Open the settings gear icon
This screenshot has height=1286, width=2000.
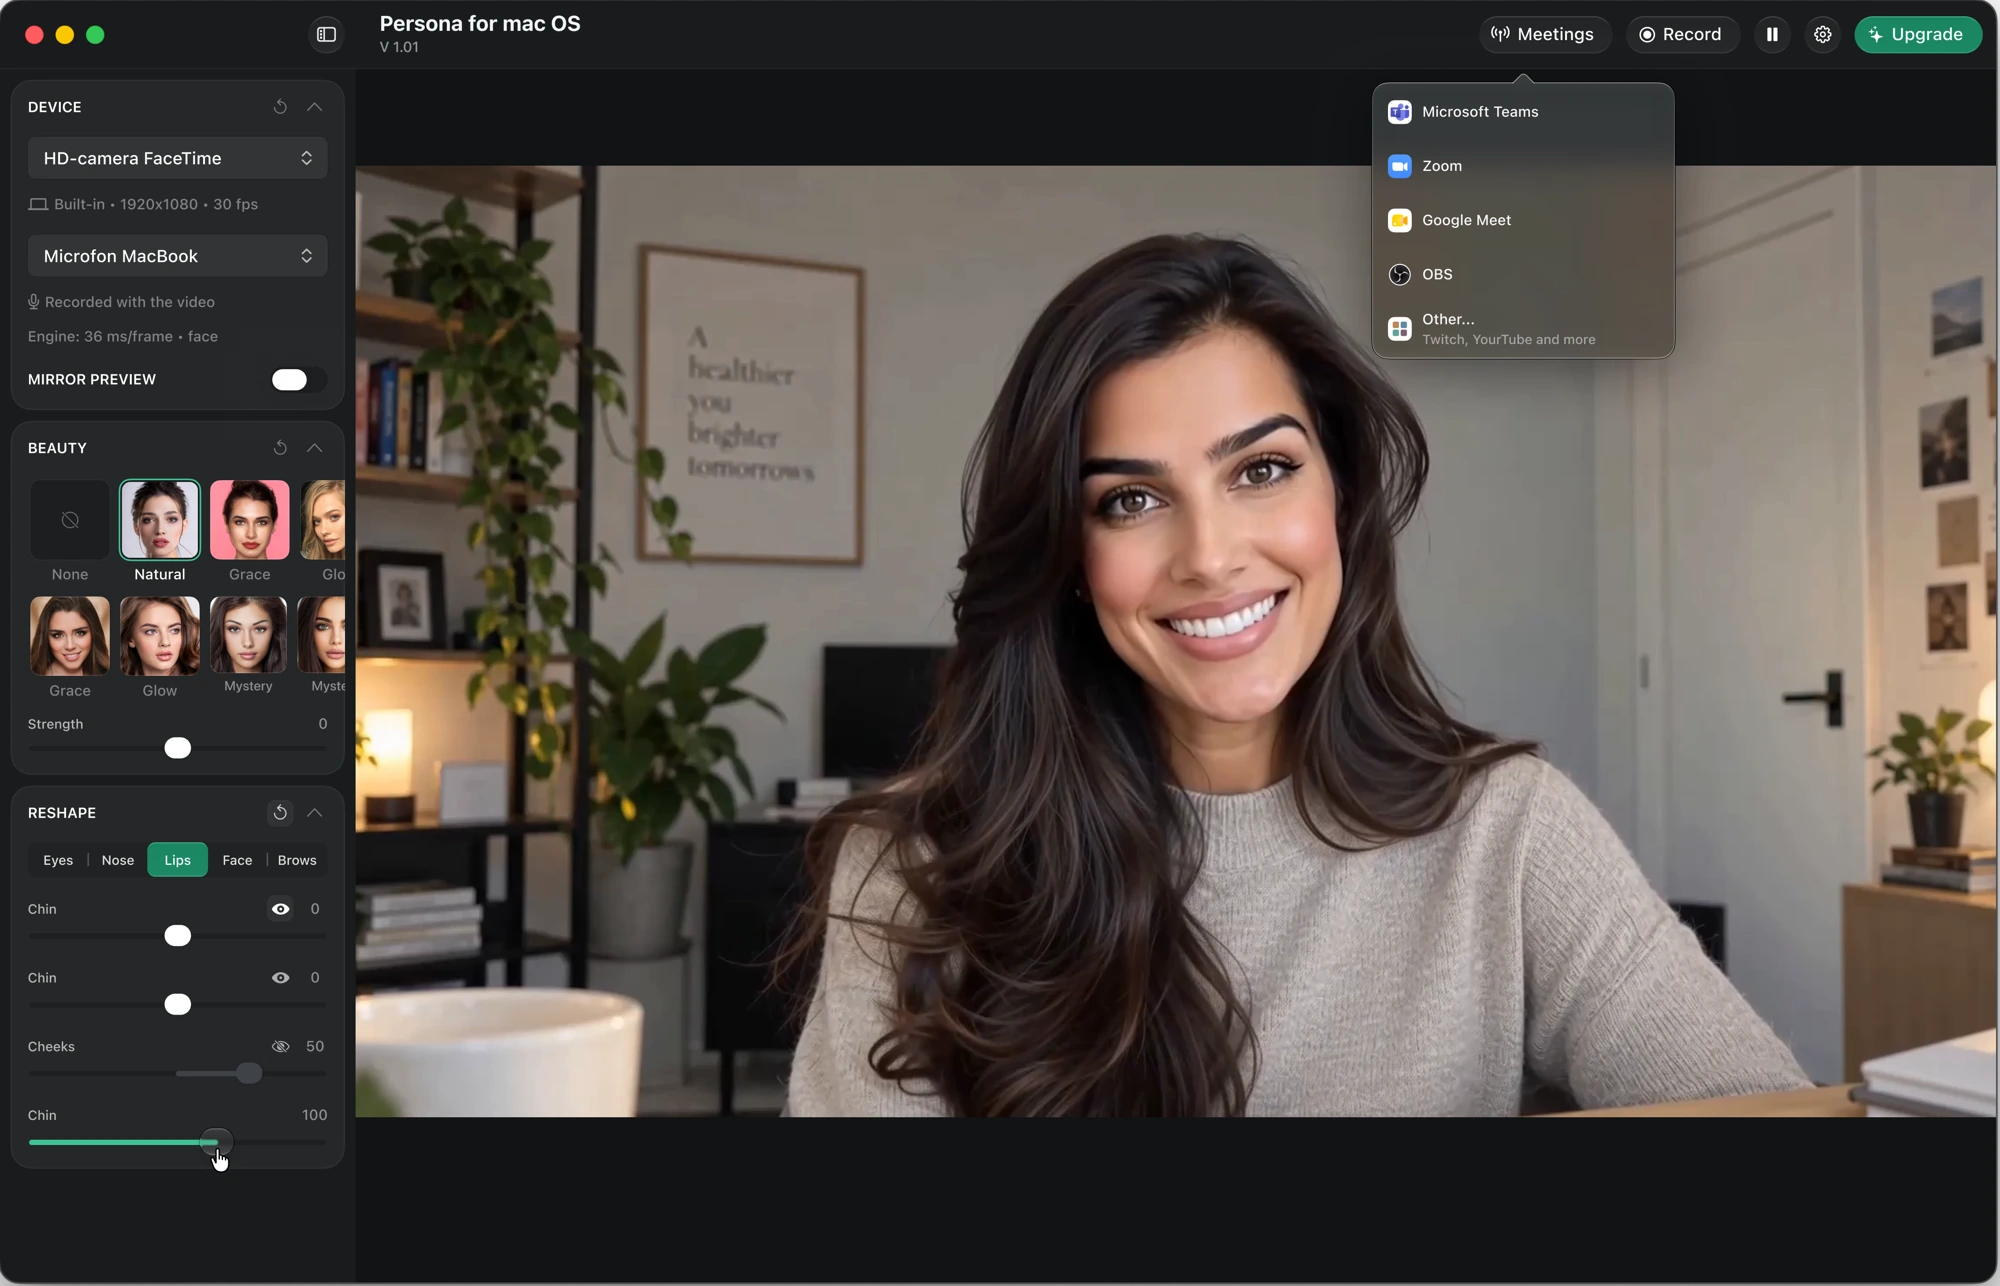click(x=1823, y=35)
